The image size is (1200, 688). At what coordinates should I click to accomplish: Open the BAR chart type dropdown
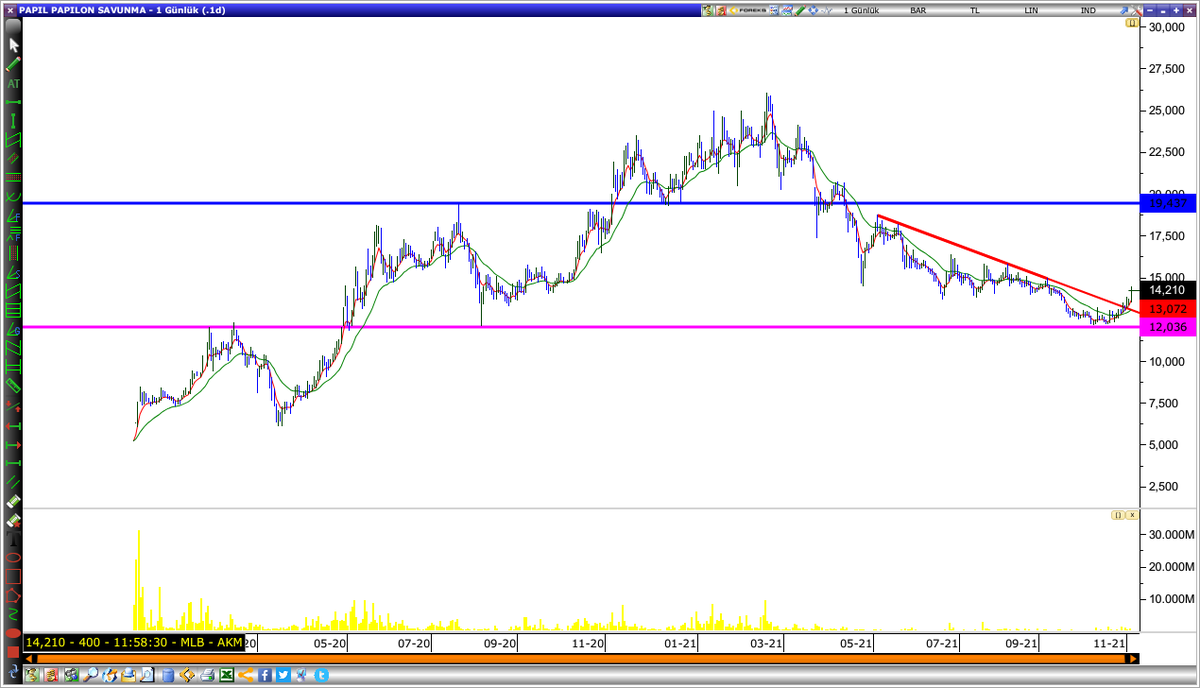point(917,10)
